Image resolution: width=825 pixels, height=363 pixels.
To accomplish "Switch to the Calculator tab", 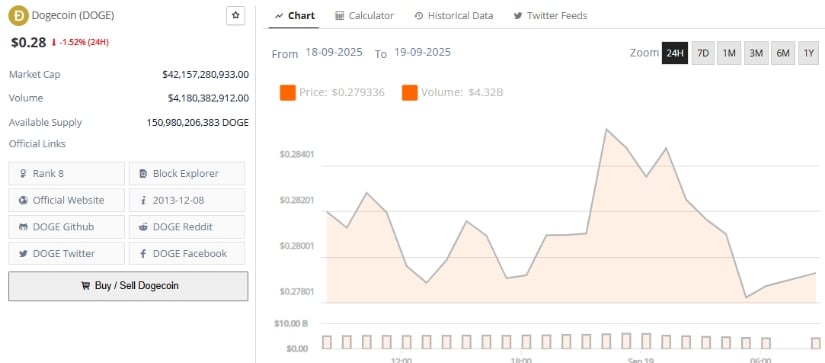I will tap(364, 15).
